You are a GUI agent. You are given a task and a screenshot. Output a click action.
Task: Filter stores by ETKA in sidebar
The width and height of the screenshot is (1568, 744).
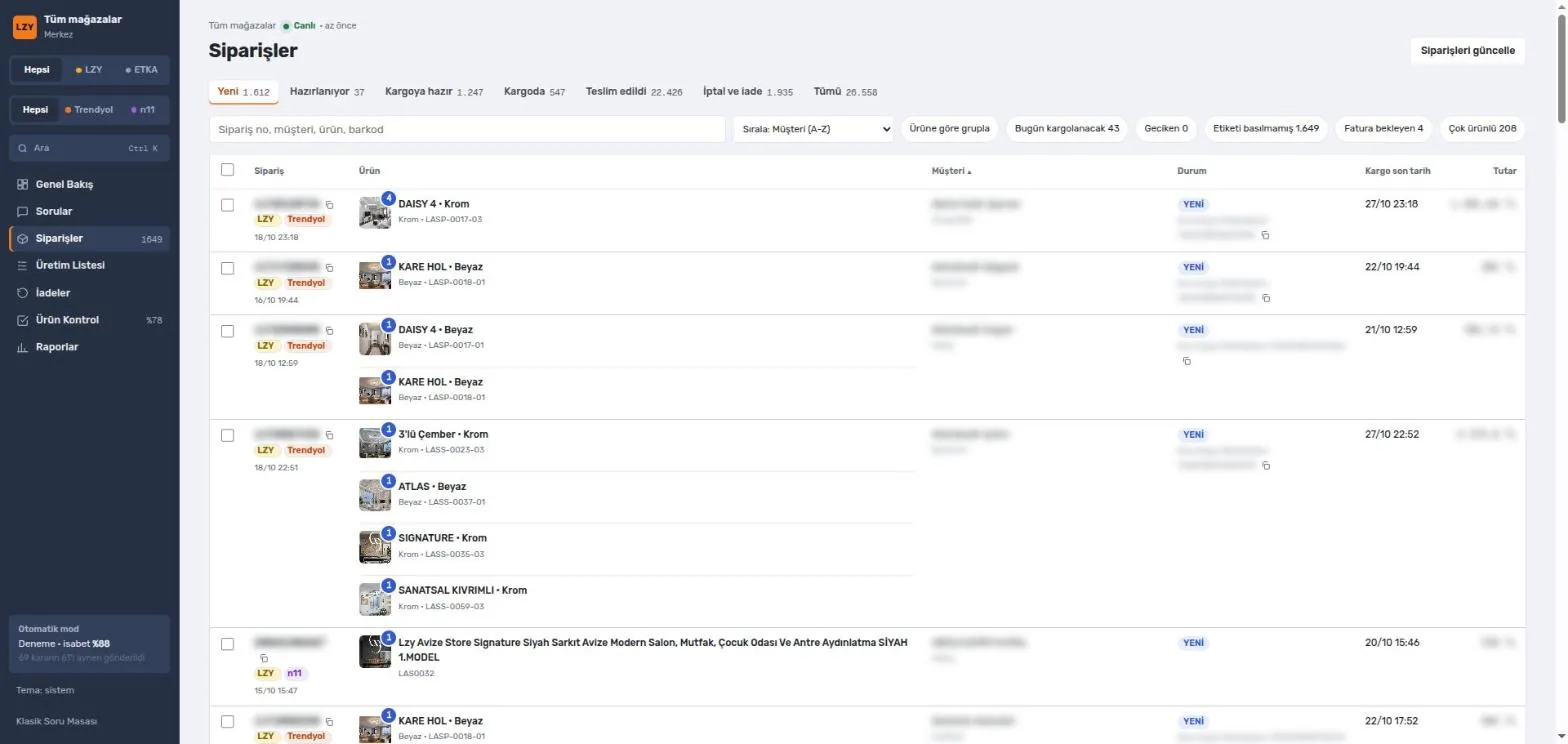coord(141,70)
